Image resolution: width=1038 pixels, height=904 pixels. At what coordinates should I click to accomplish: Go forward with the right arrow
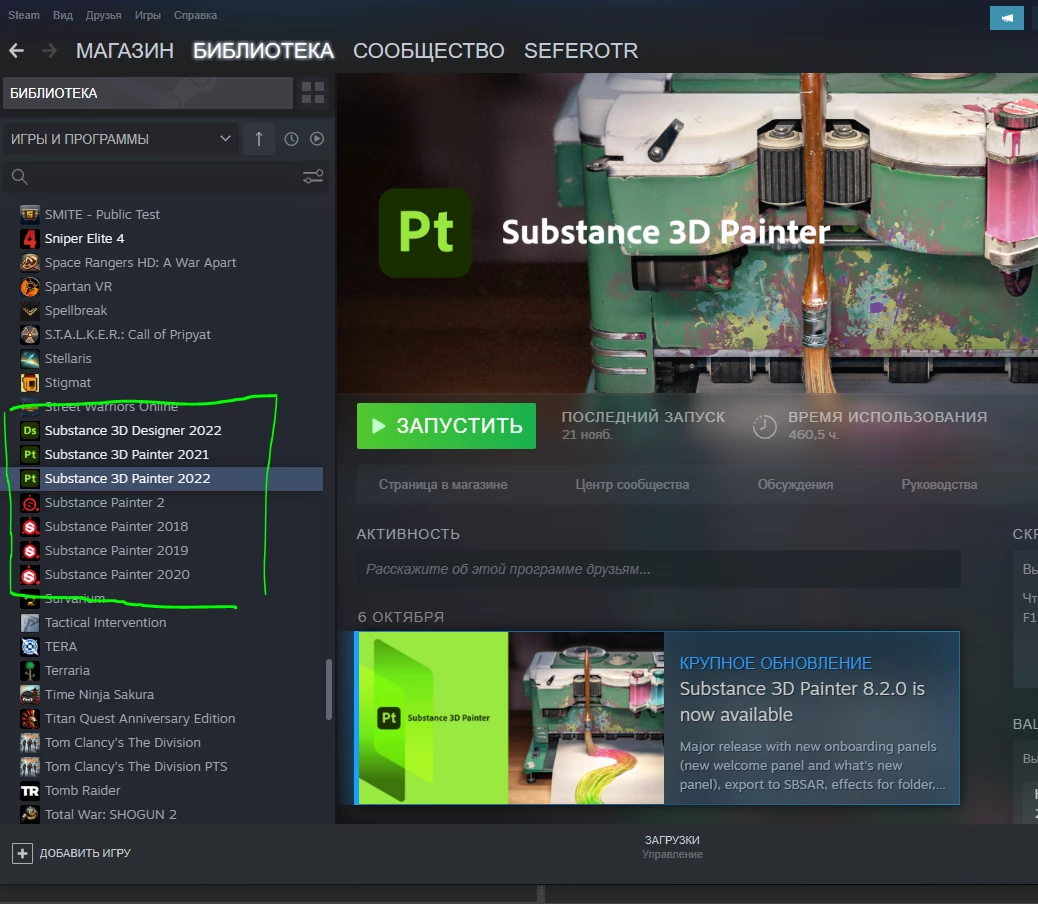point(50,50)
